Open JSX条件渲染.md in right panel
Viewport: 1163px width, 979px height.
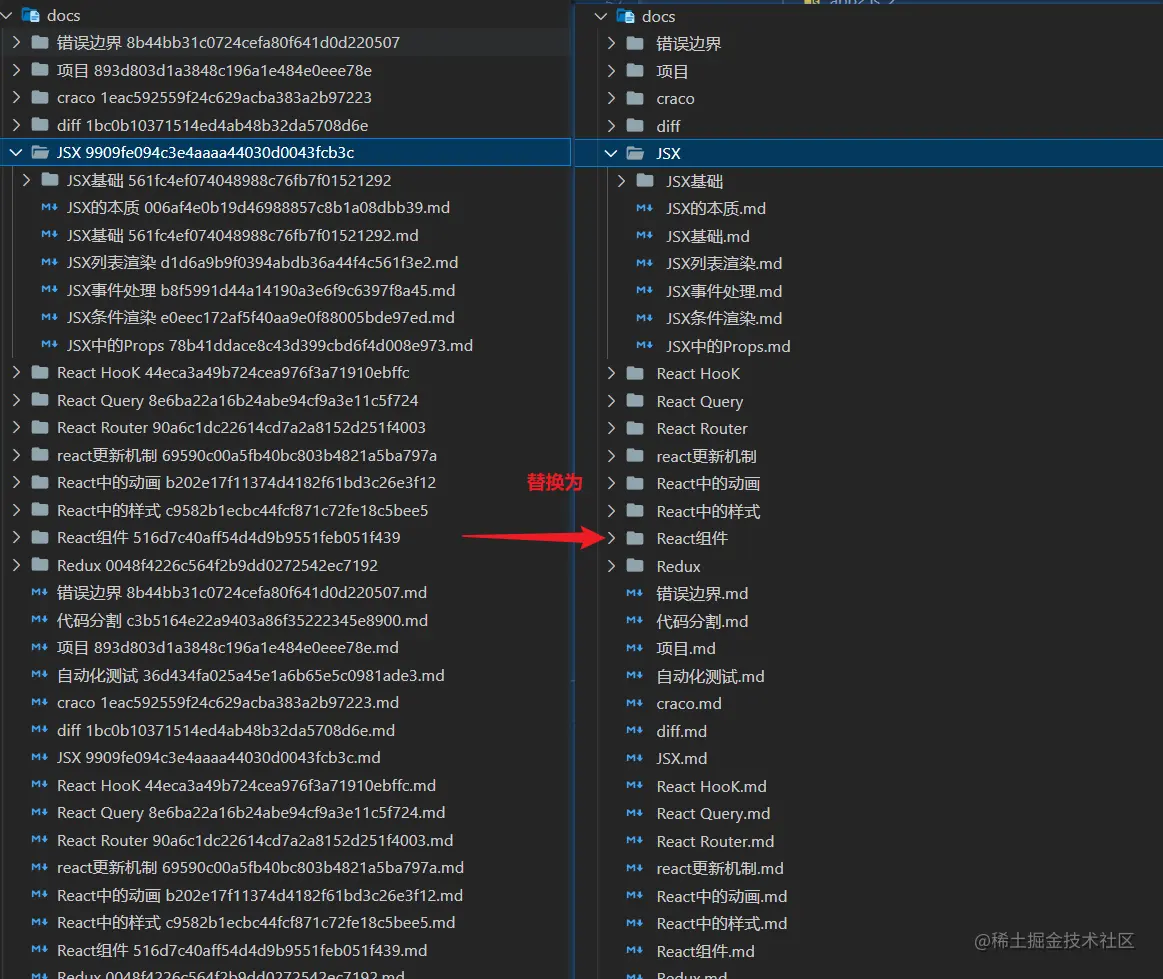coord(724,318)
